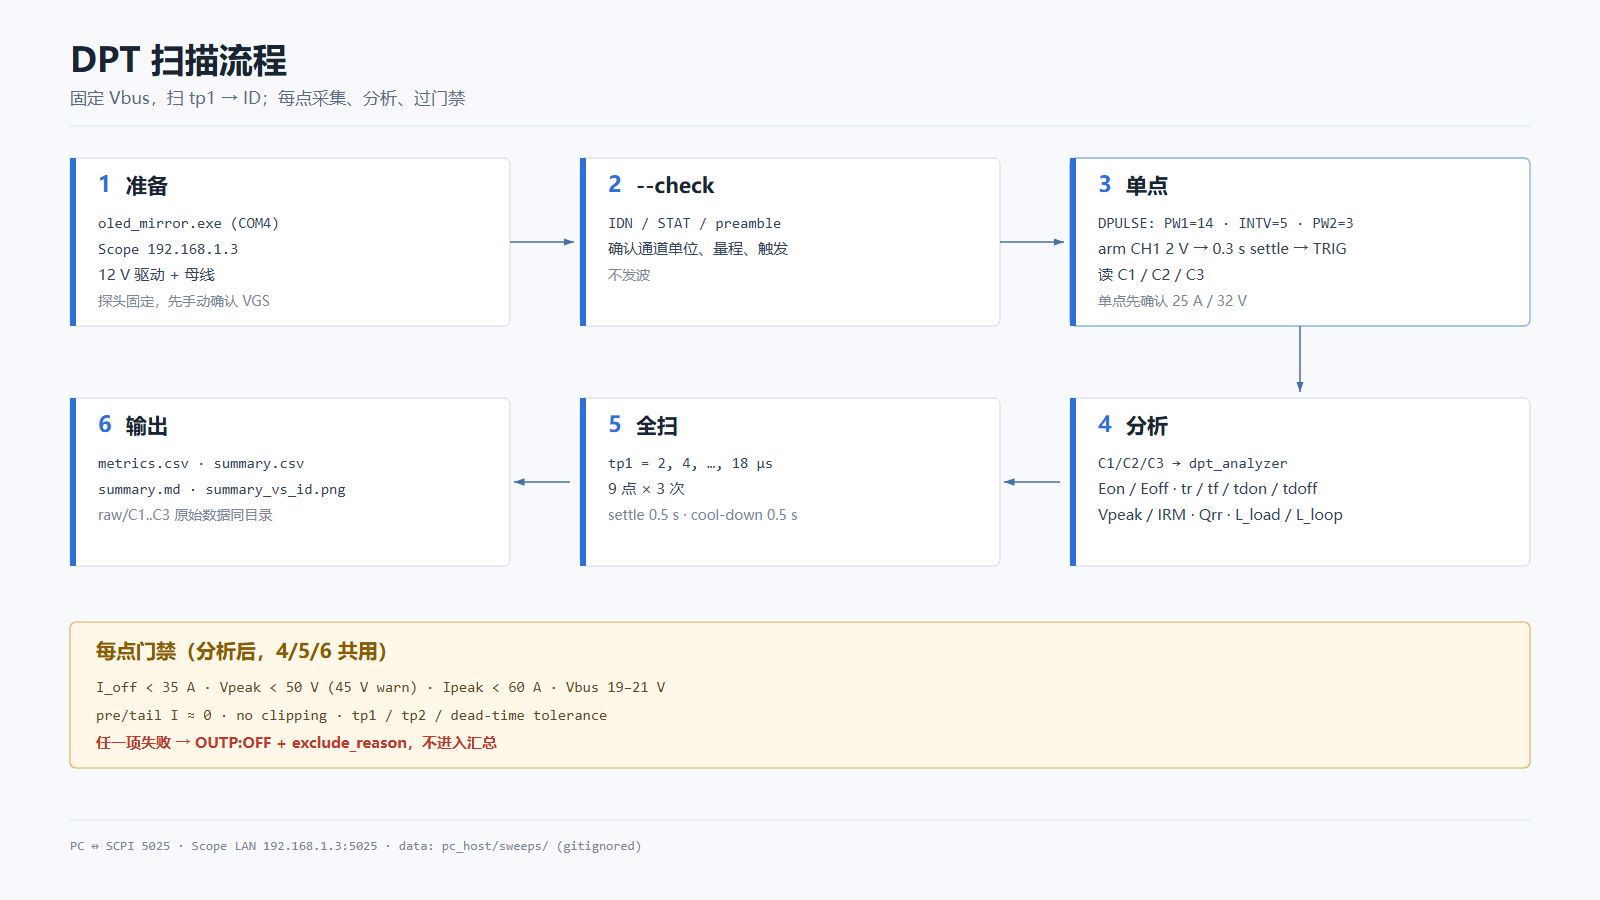This screenshot has width=1600, height=900.
Task: Select 'oled_mirror.exe (COM4)' text
Action: [x=188, y=223]
